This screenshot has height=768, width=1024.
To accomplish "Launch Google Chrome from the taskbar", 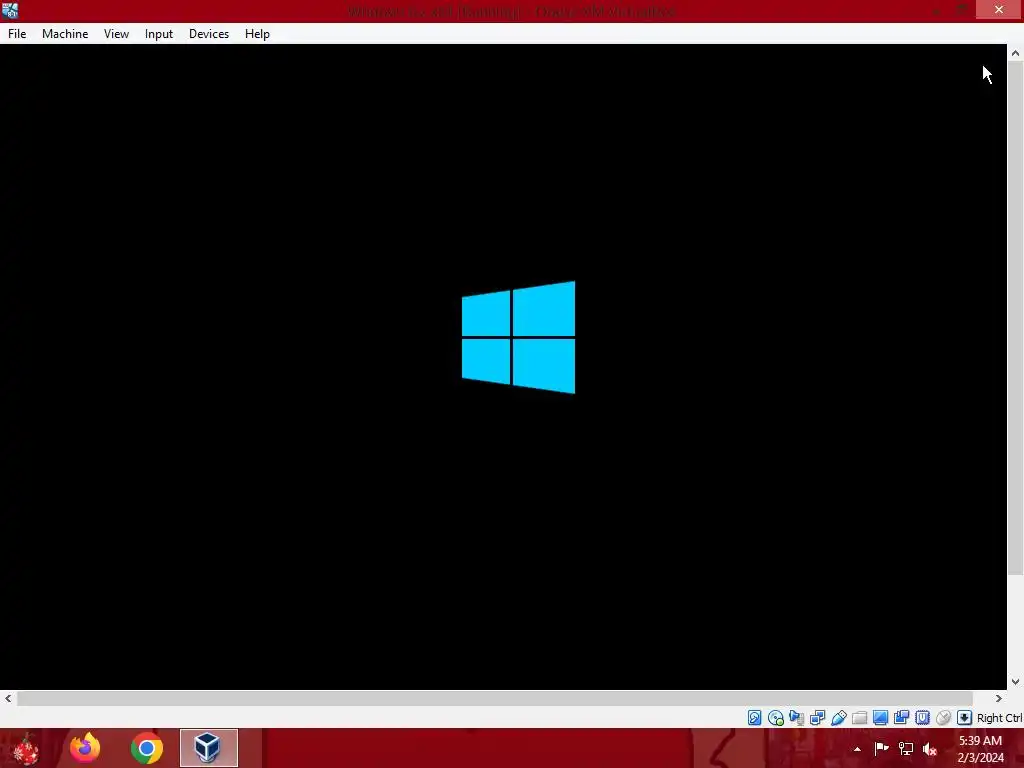I will [147, 748].
